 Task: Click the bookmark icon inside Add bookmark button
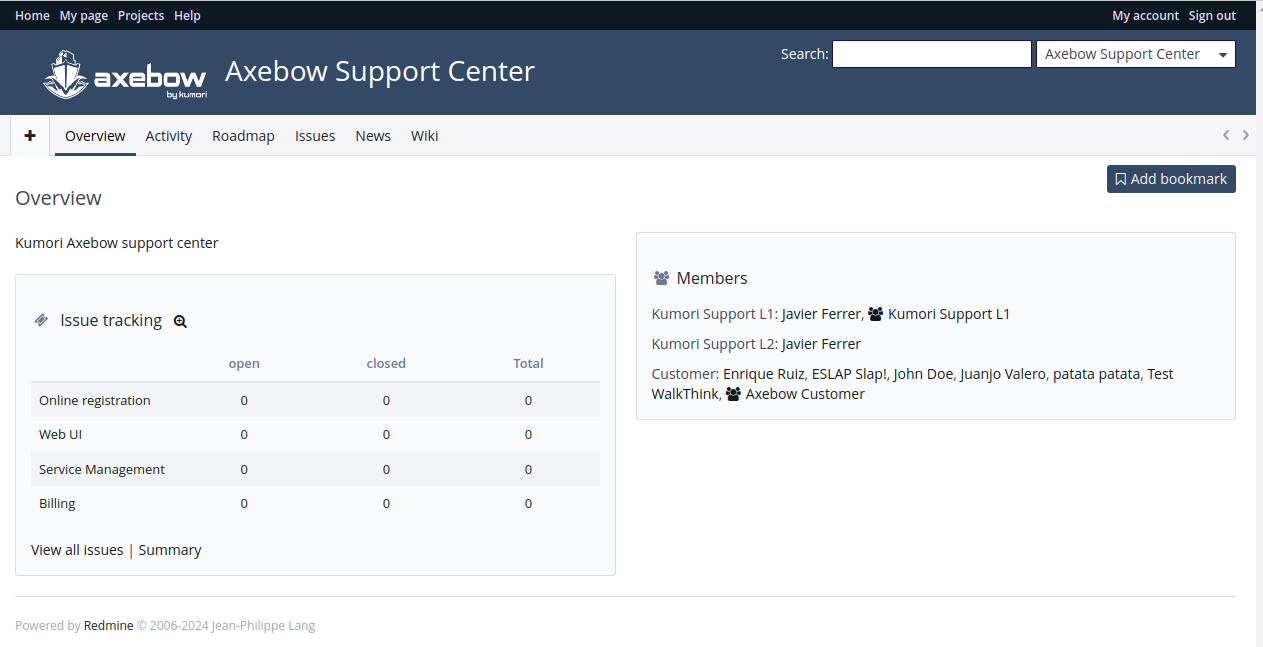pyautogui.click(x=1120, y=179)
